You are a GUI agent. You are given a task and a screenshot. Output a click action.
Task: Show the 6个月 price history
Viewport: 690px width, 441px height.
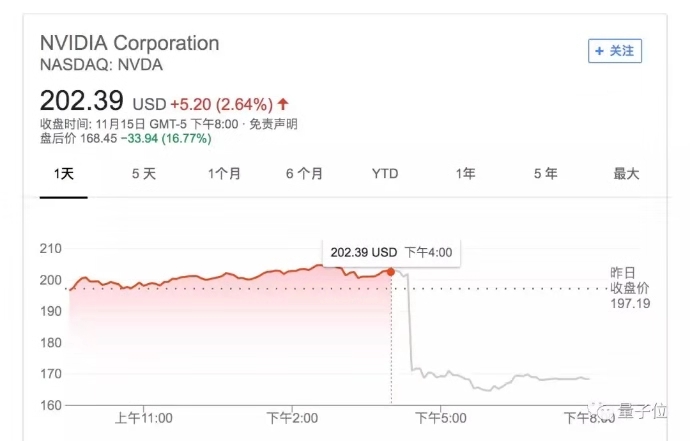(x=304, y=173)
